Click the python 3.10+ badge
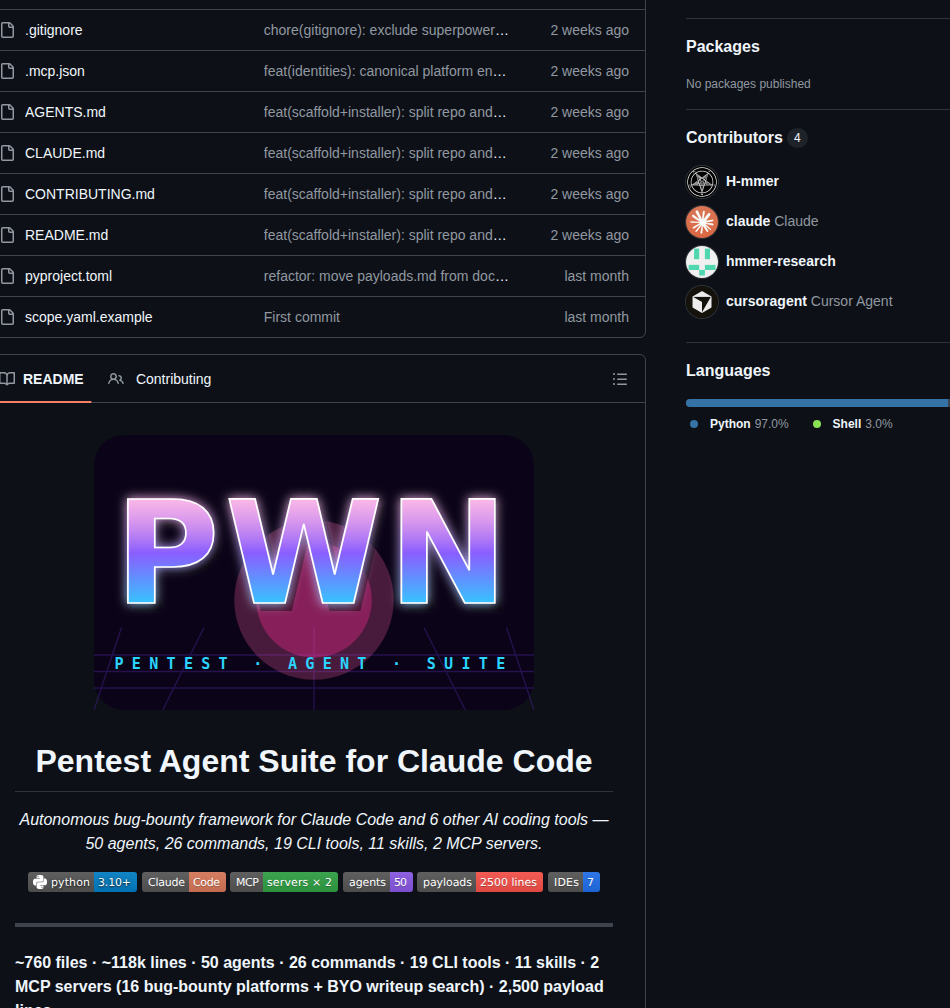950x1008 pixels. click(82, 882)
